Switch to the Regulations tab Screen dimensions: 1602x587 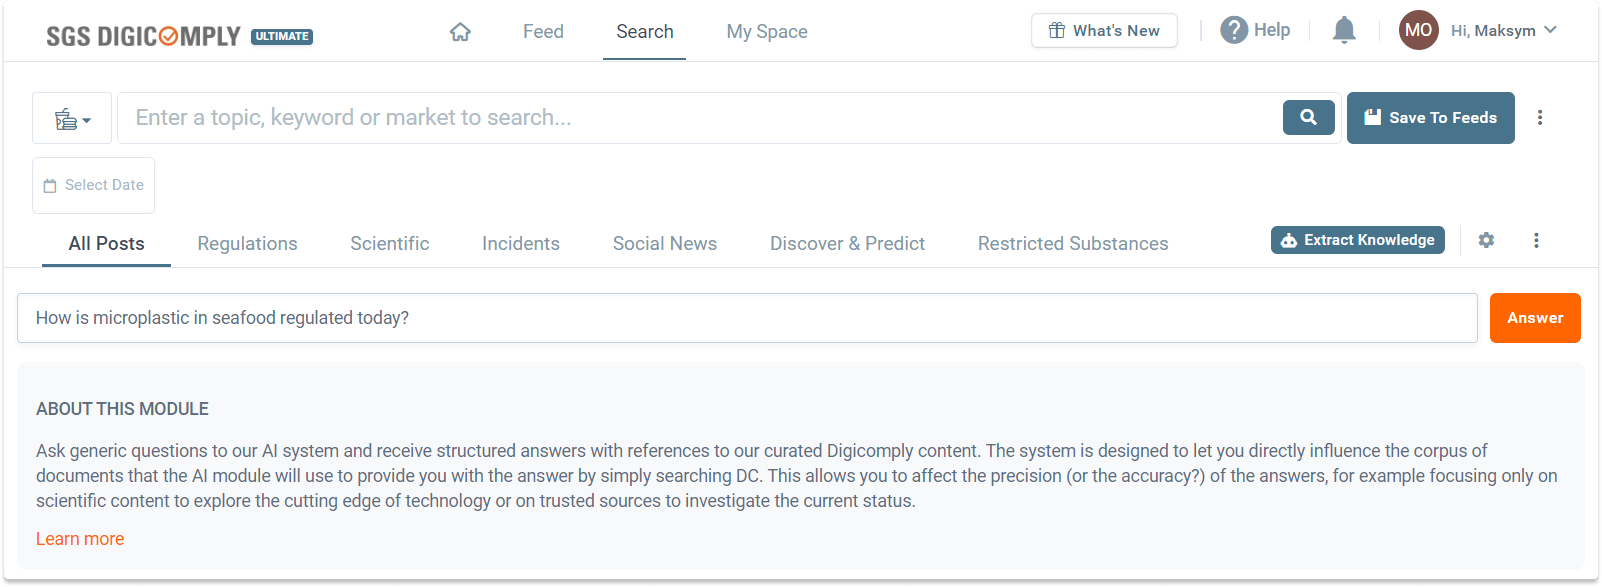pos(247,244)
